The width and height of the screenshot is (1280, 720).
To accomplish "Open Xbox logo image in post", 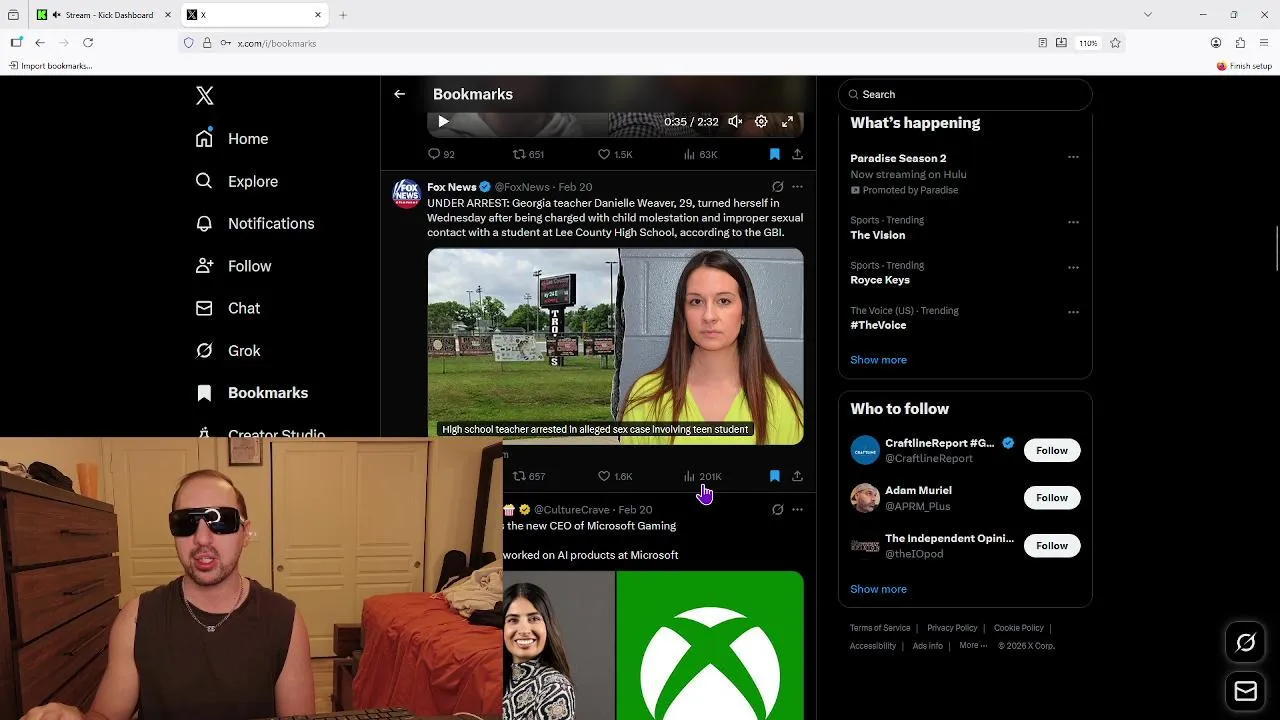I will pos(710,645).
